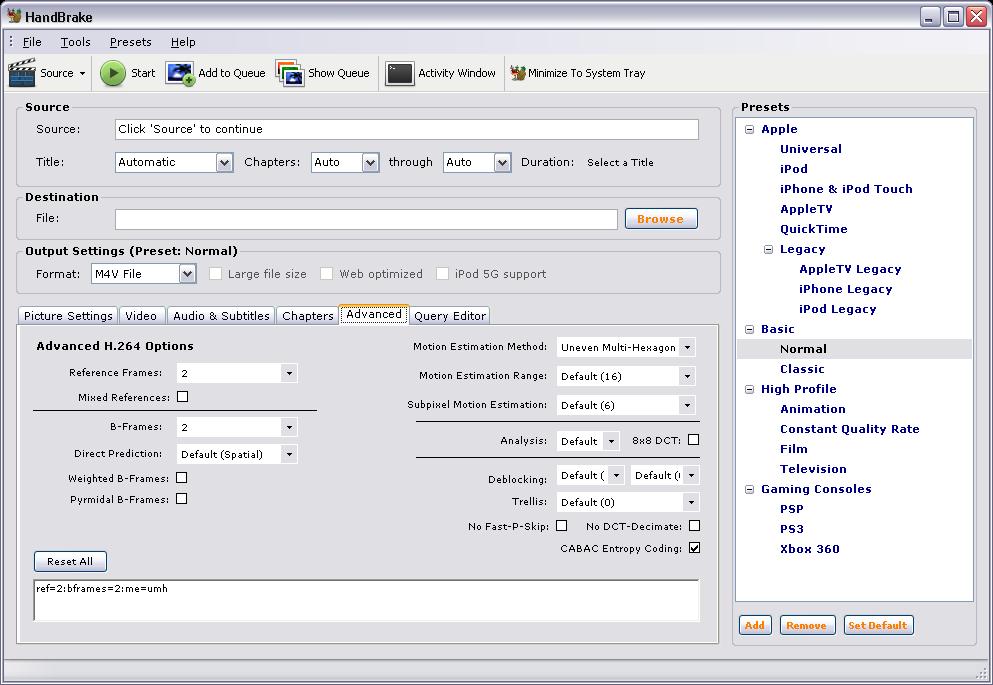The height and width of the screenshot is (685, 993).
Task: Enable Weighted B-Frames checkbox
Action: tap(181, 478)
